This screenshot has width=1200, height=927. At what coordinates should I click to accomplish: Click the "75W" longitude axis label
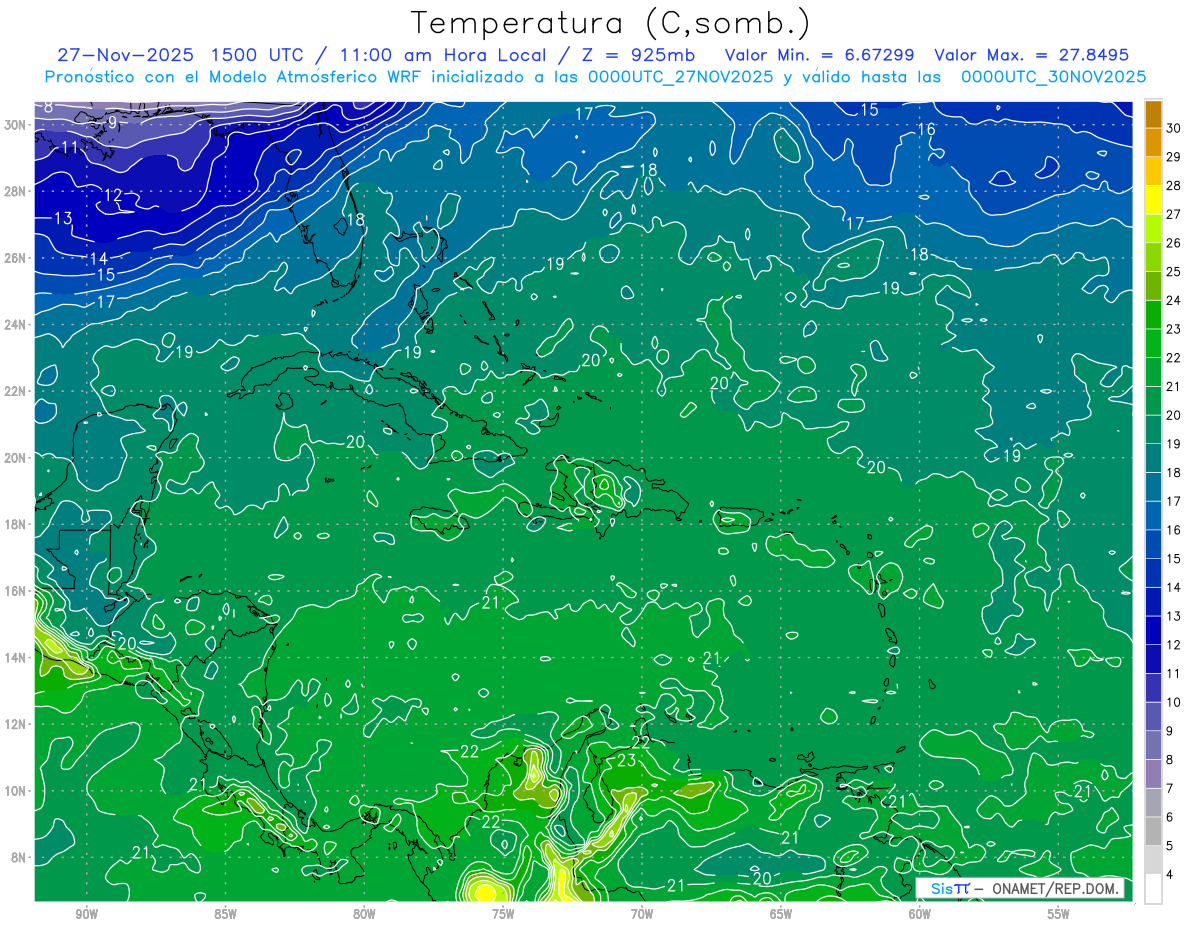[x=503, y=915]
